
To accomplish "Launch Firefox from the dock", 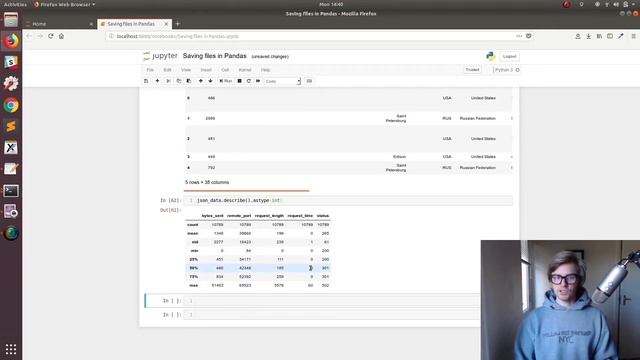I will coord(11,41).
